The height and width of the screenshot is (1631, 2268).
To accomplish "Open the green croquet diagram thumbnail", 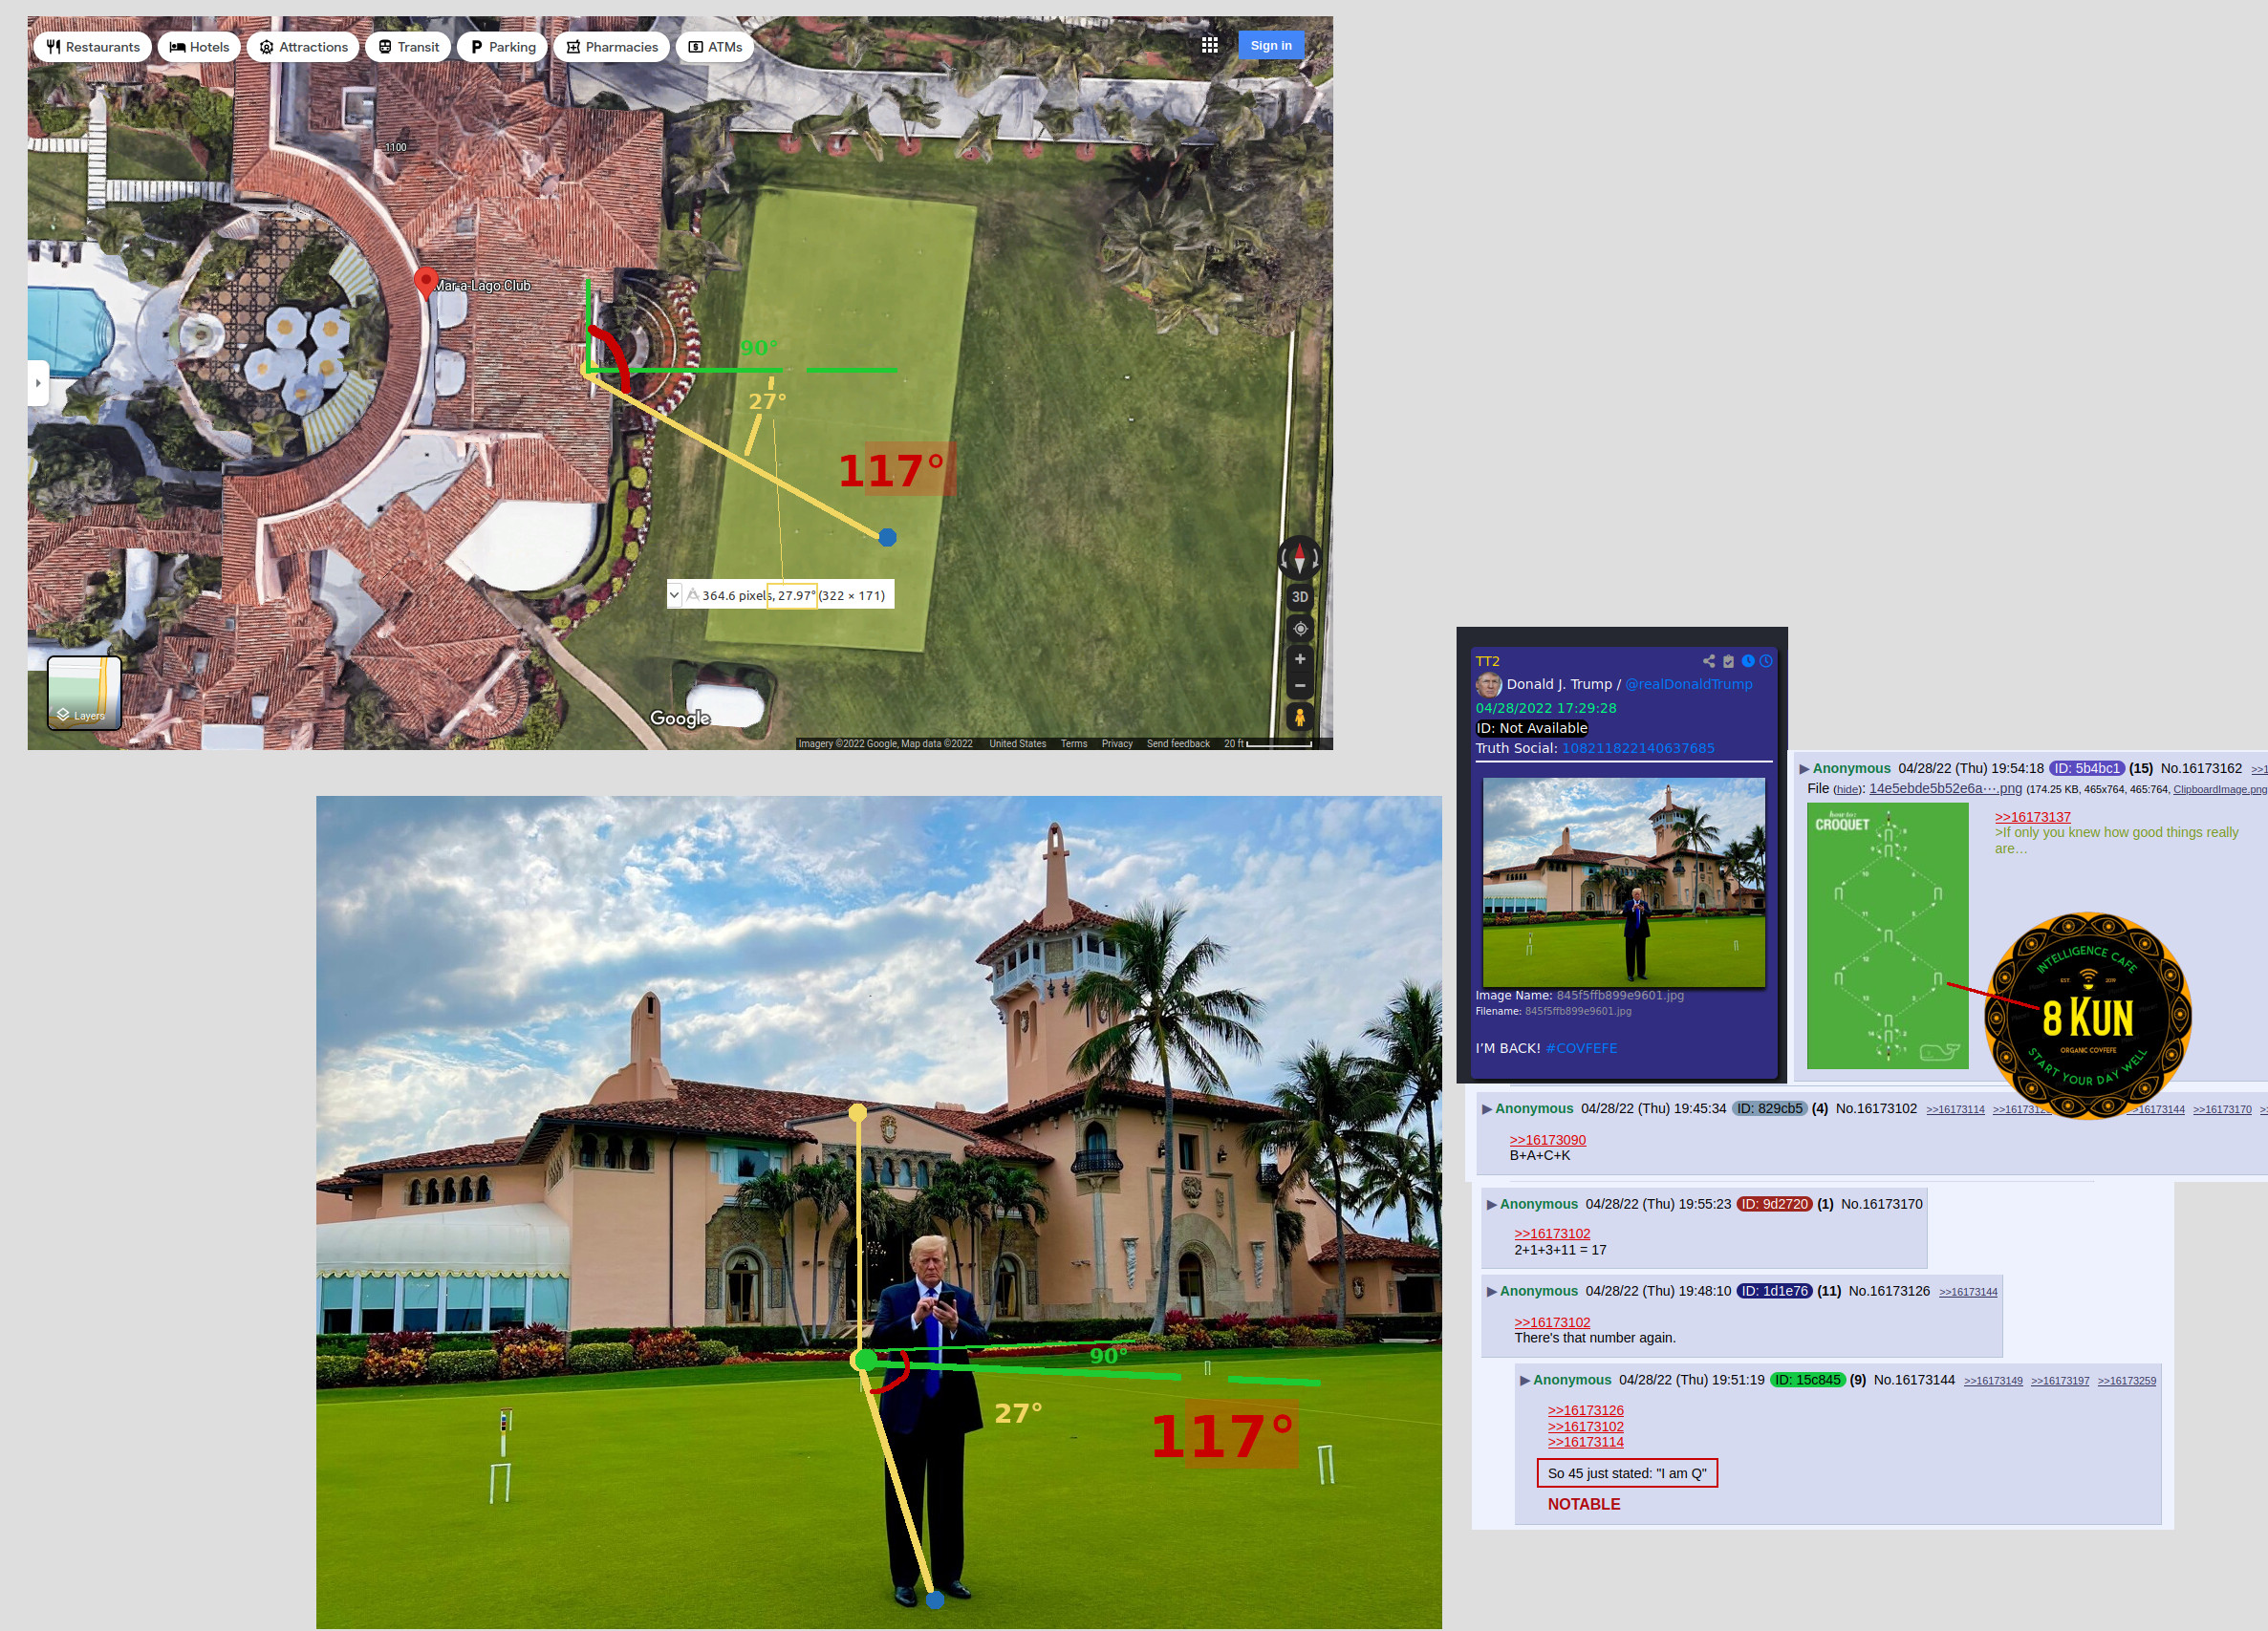I will pos(1887,937).
